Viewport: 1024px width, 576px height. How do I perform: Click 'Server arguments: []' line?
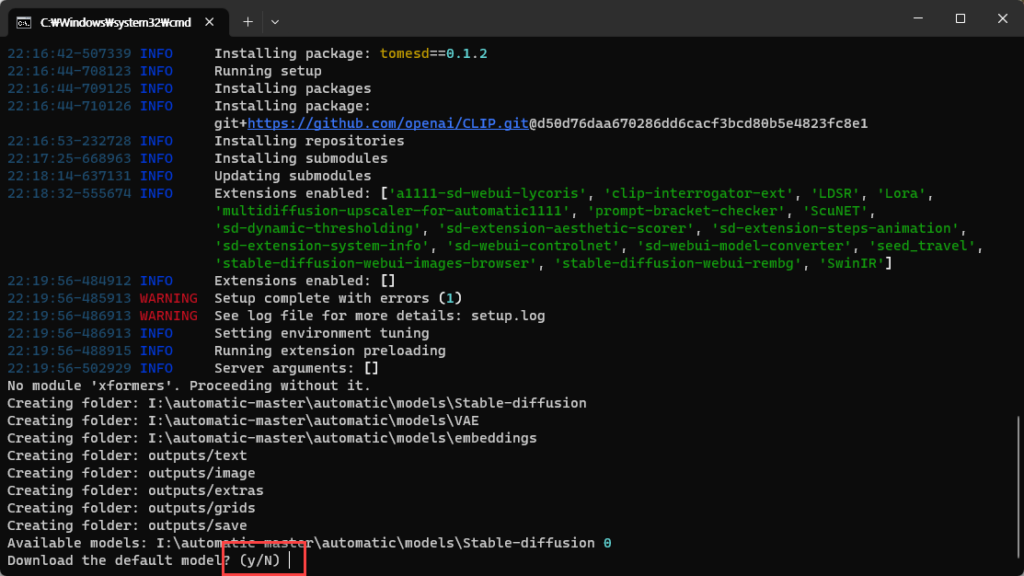pos(296,368)
